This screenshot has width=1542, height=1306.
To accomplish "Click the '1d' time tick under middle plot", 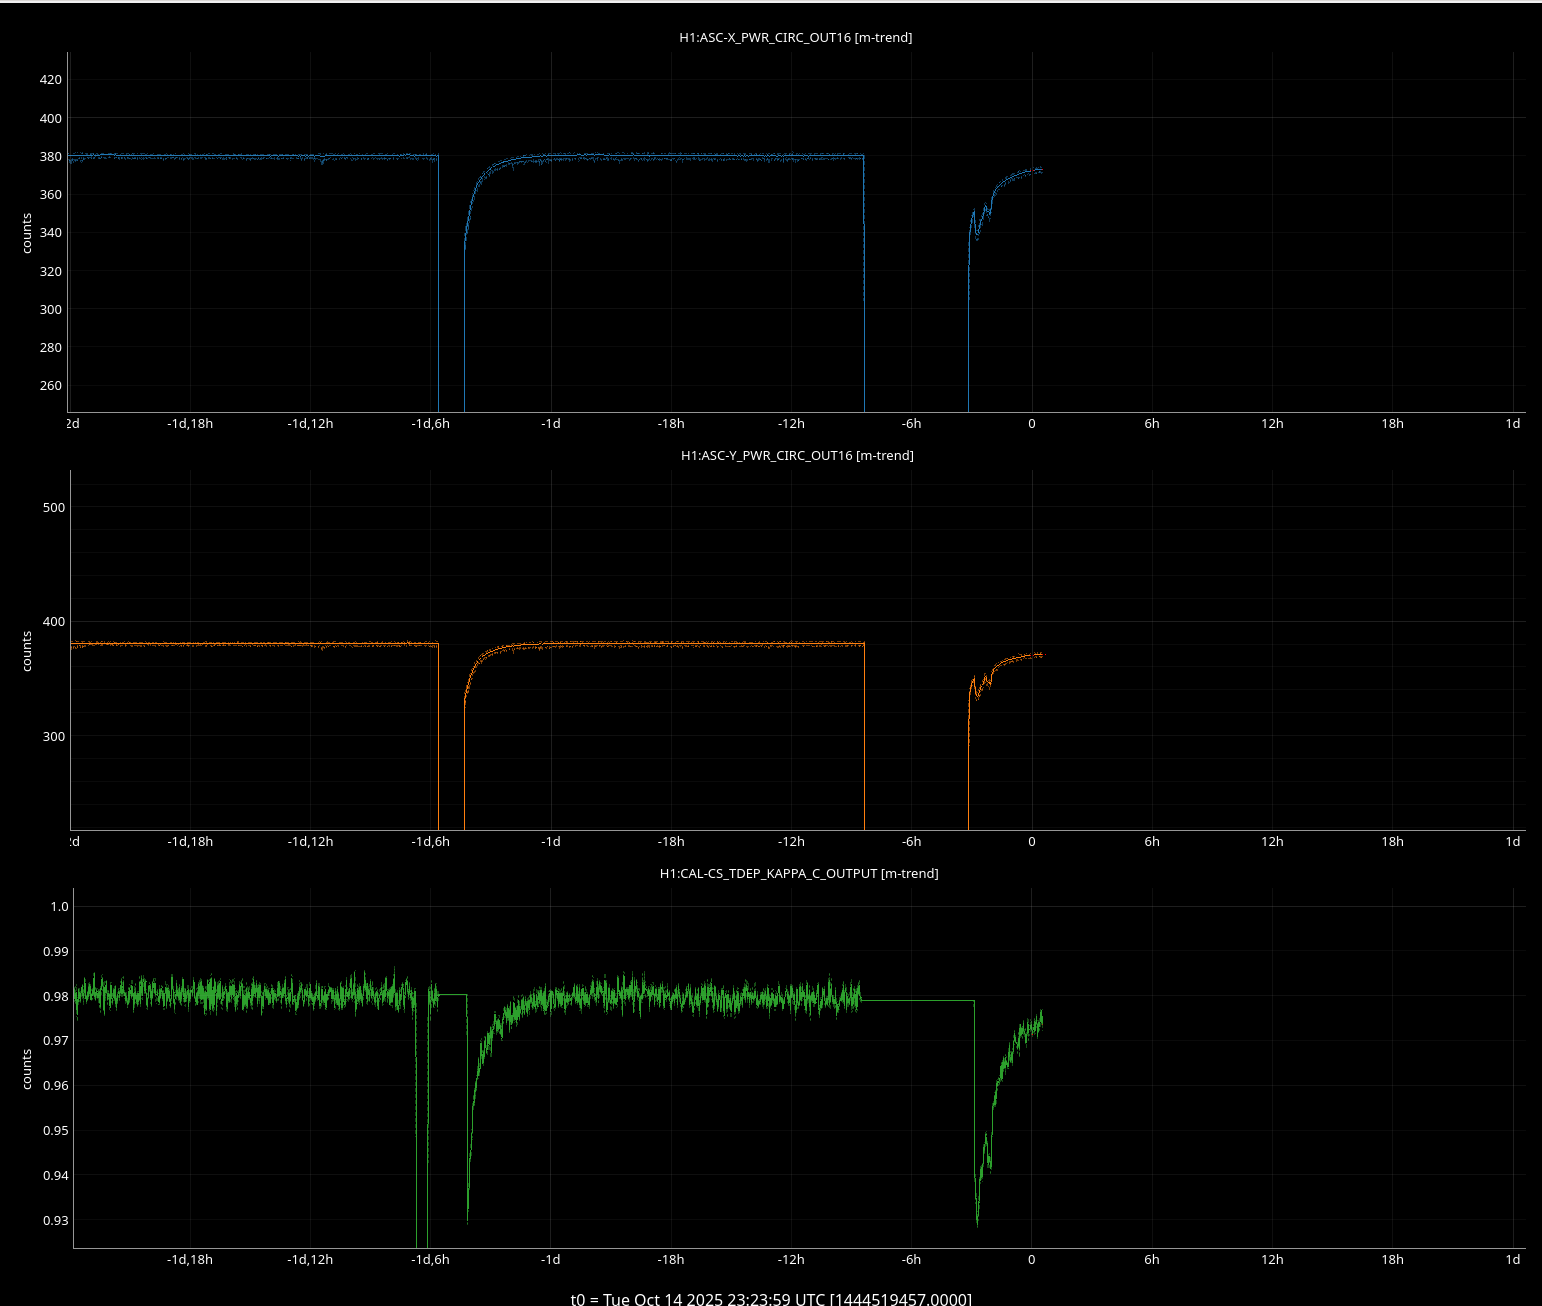I will (x=1513, y=842).
